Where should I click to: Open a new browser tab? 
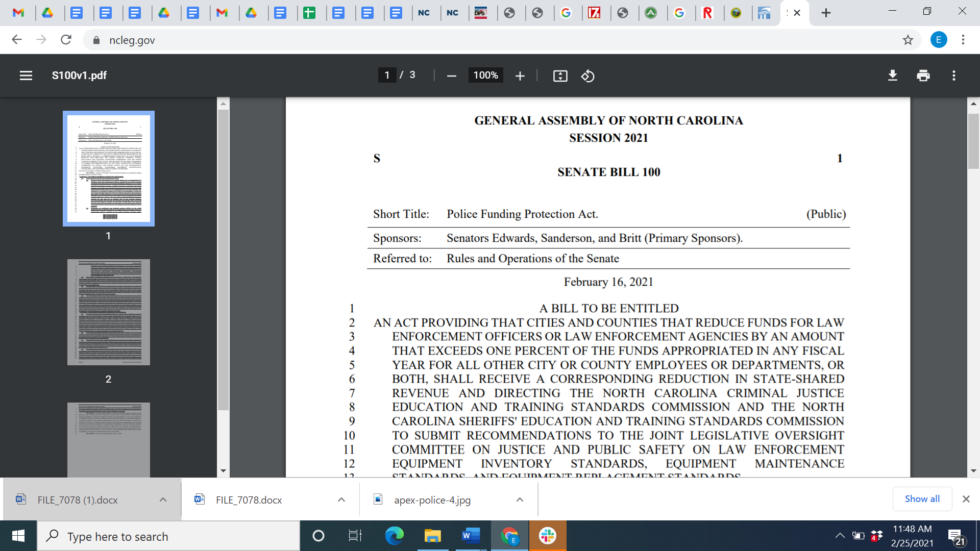tap(826, 13)
